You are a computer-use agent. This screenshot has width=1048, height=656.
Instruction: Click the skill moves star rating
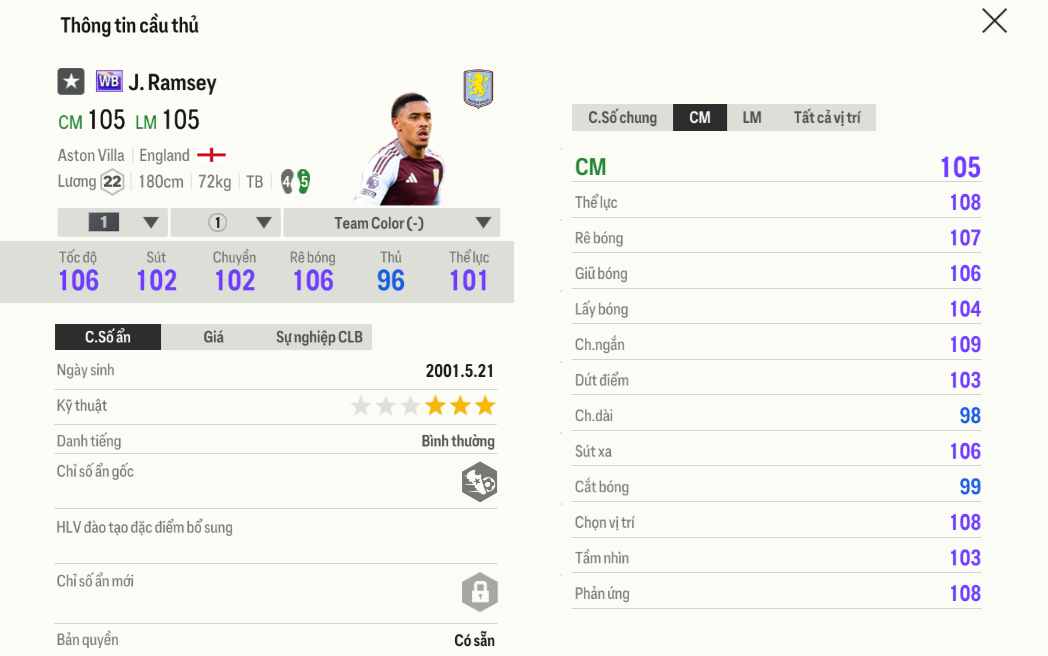coord(423,406)
